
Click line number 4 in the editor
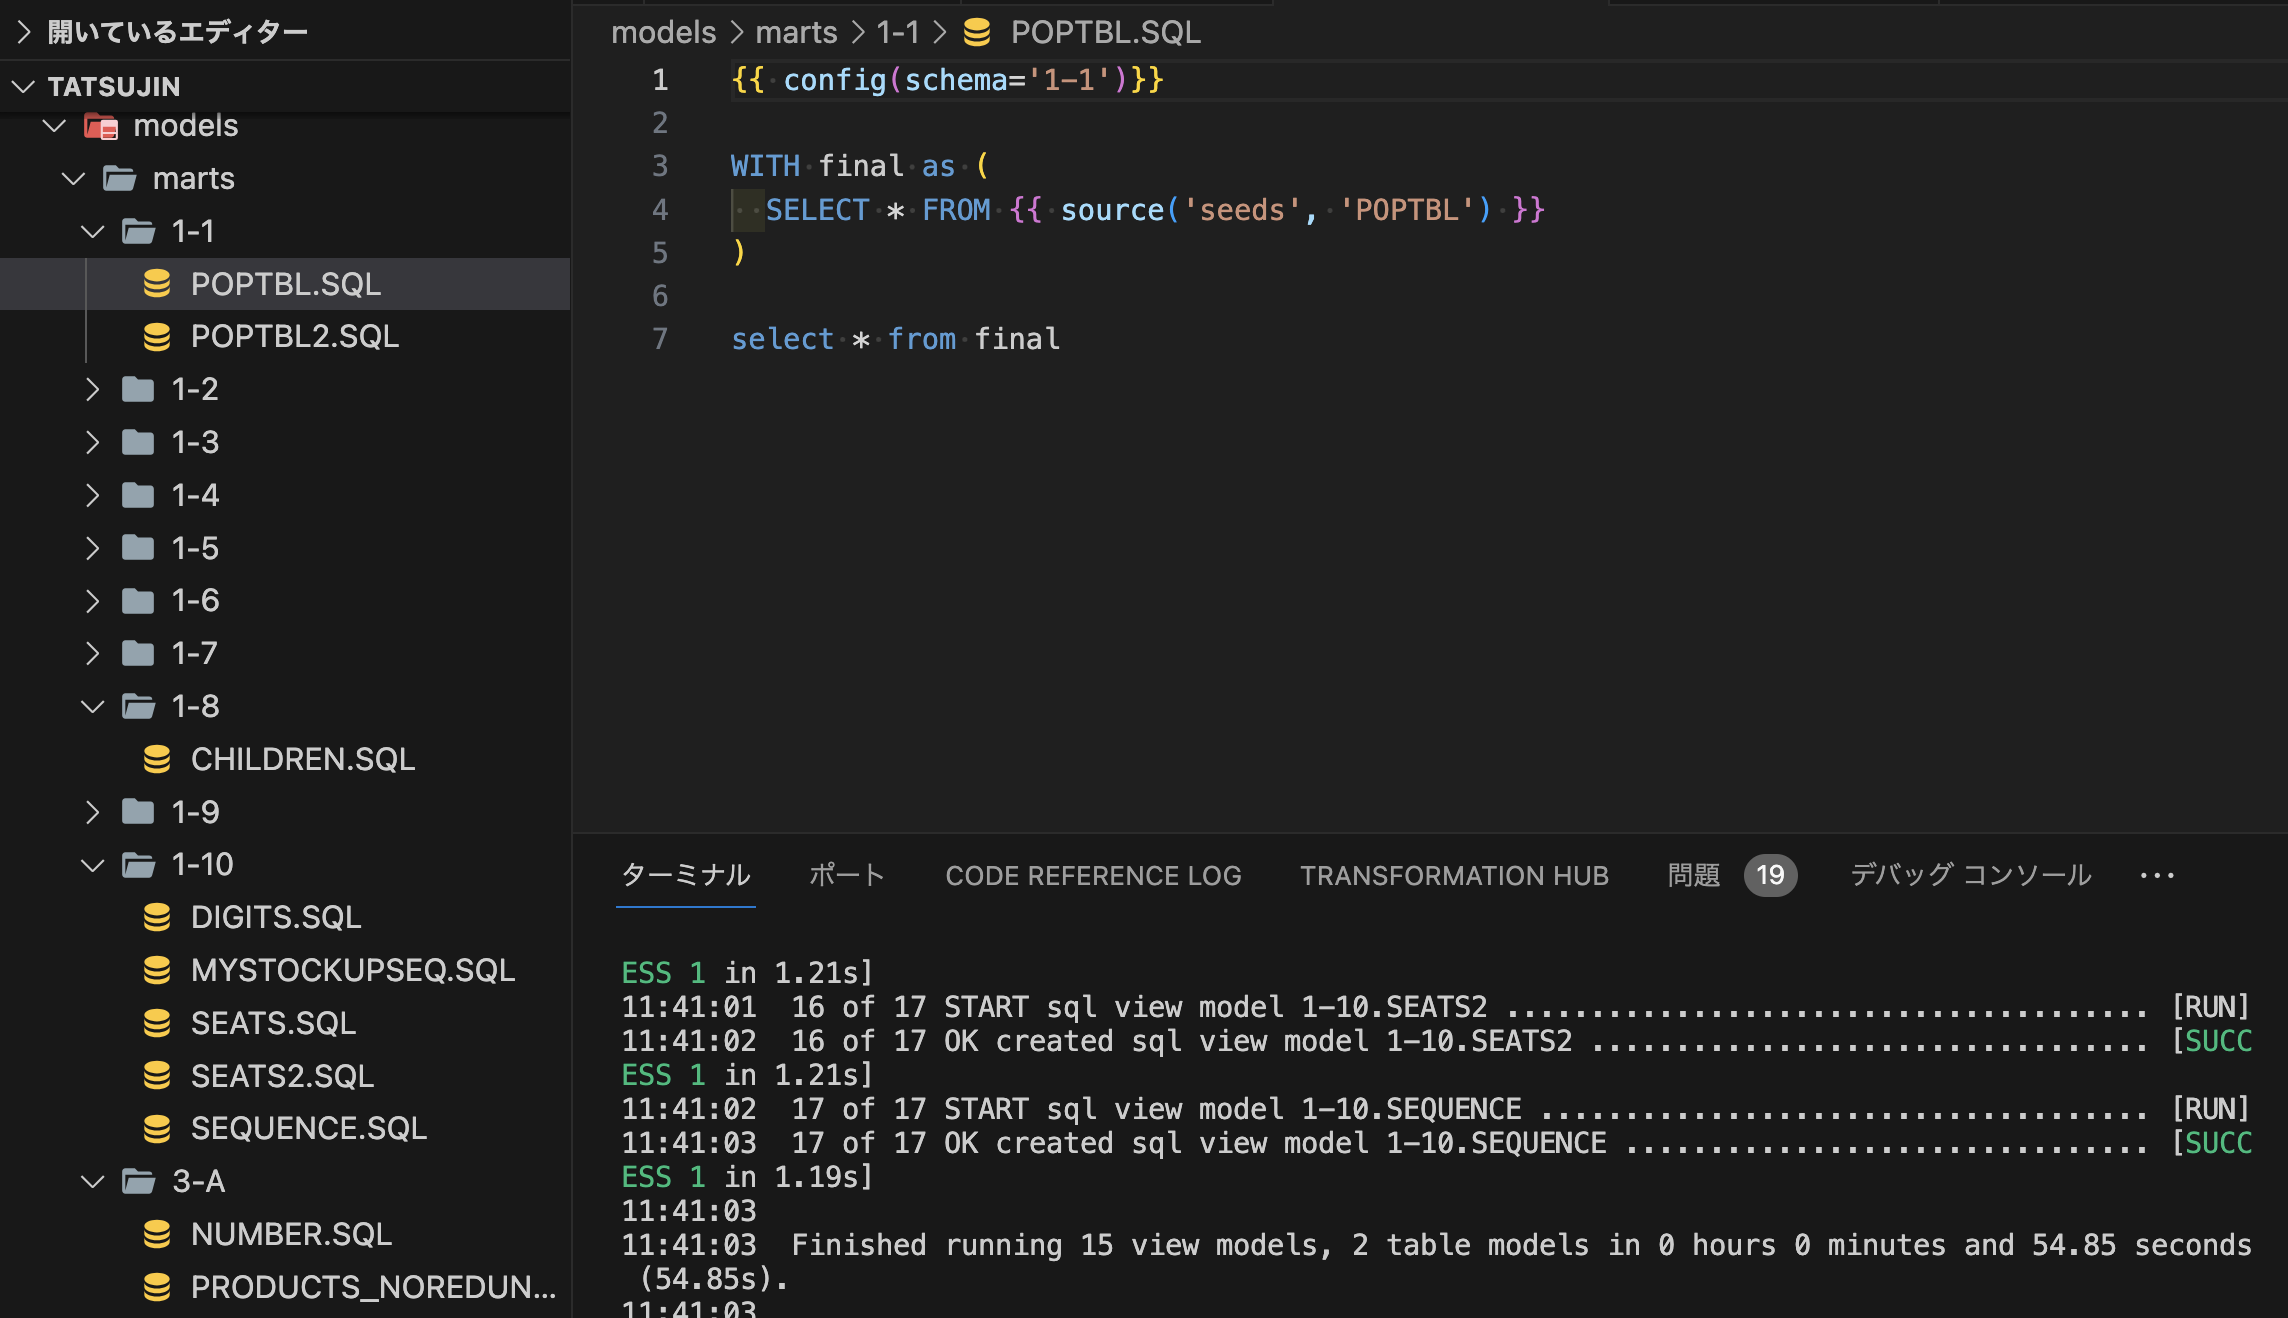659,210
